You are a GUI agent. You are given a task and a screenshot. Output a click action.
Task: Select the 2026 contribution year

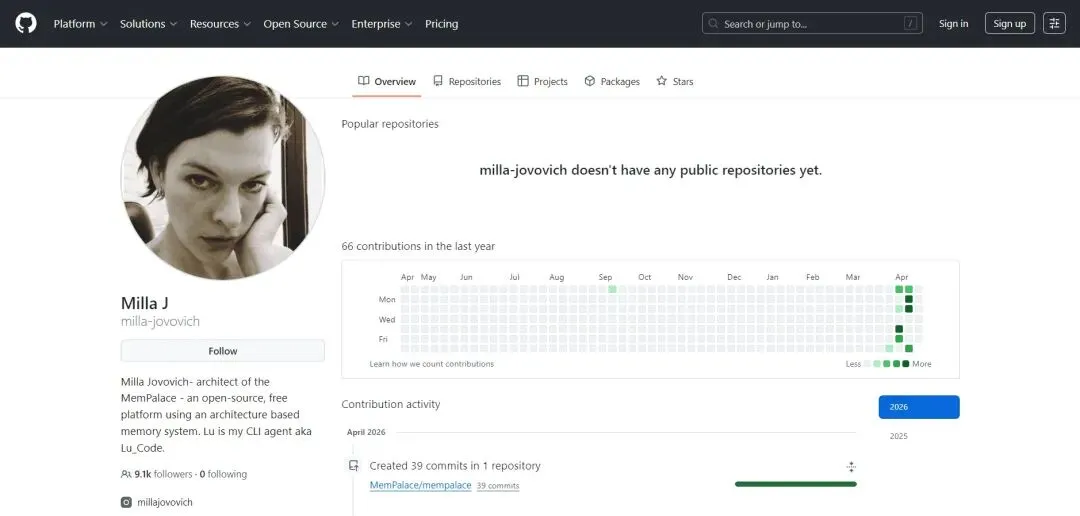click(919, 407)
